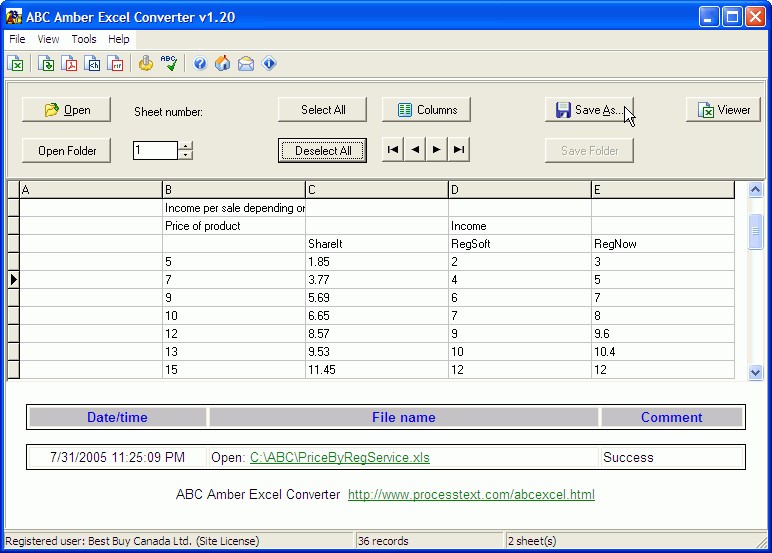Click the open Excel file toolbar icon
The image size is (772, 553).
click(x=16, y=64)
